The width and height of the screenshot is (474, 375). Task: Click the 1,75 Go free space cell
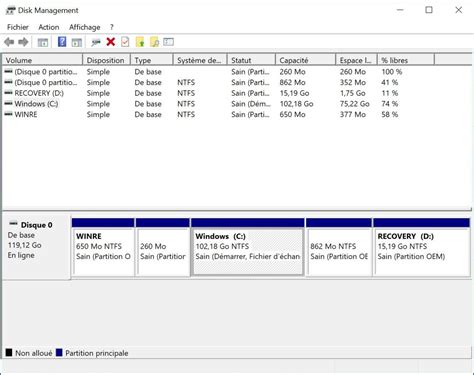pos(352,93)
